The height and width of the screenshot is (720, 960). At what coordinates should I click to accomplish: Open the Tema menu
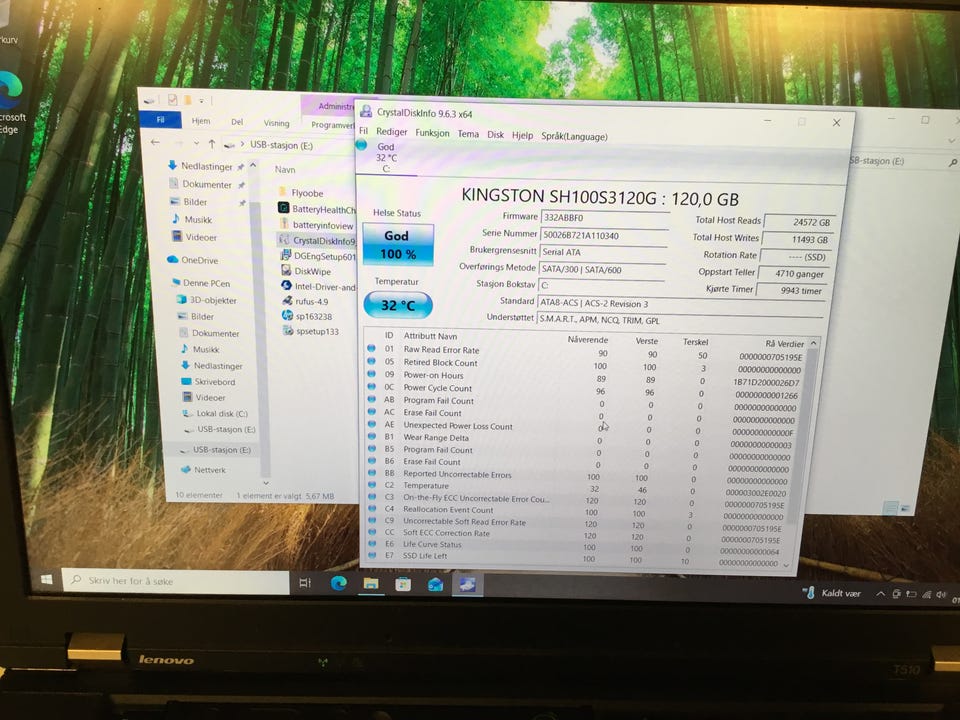468,133
